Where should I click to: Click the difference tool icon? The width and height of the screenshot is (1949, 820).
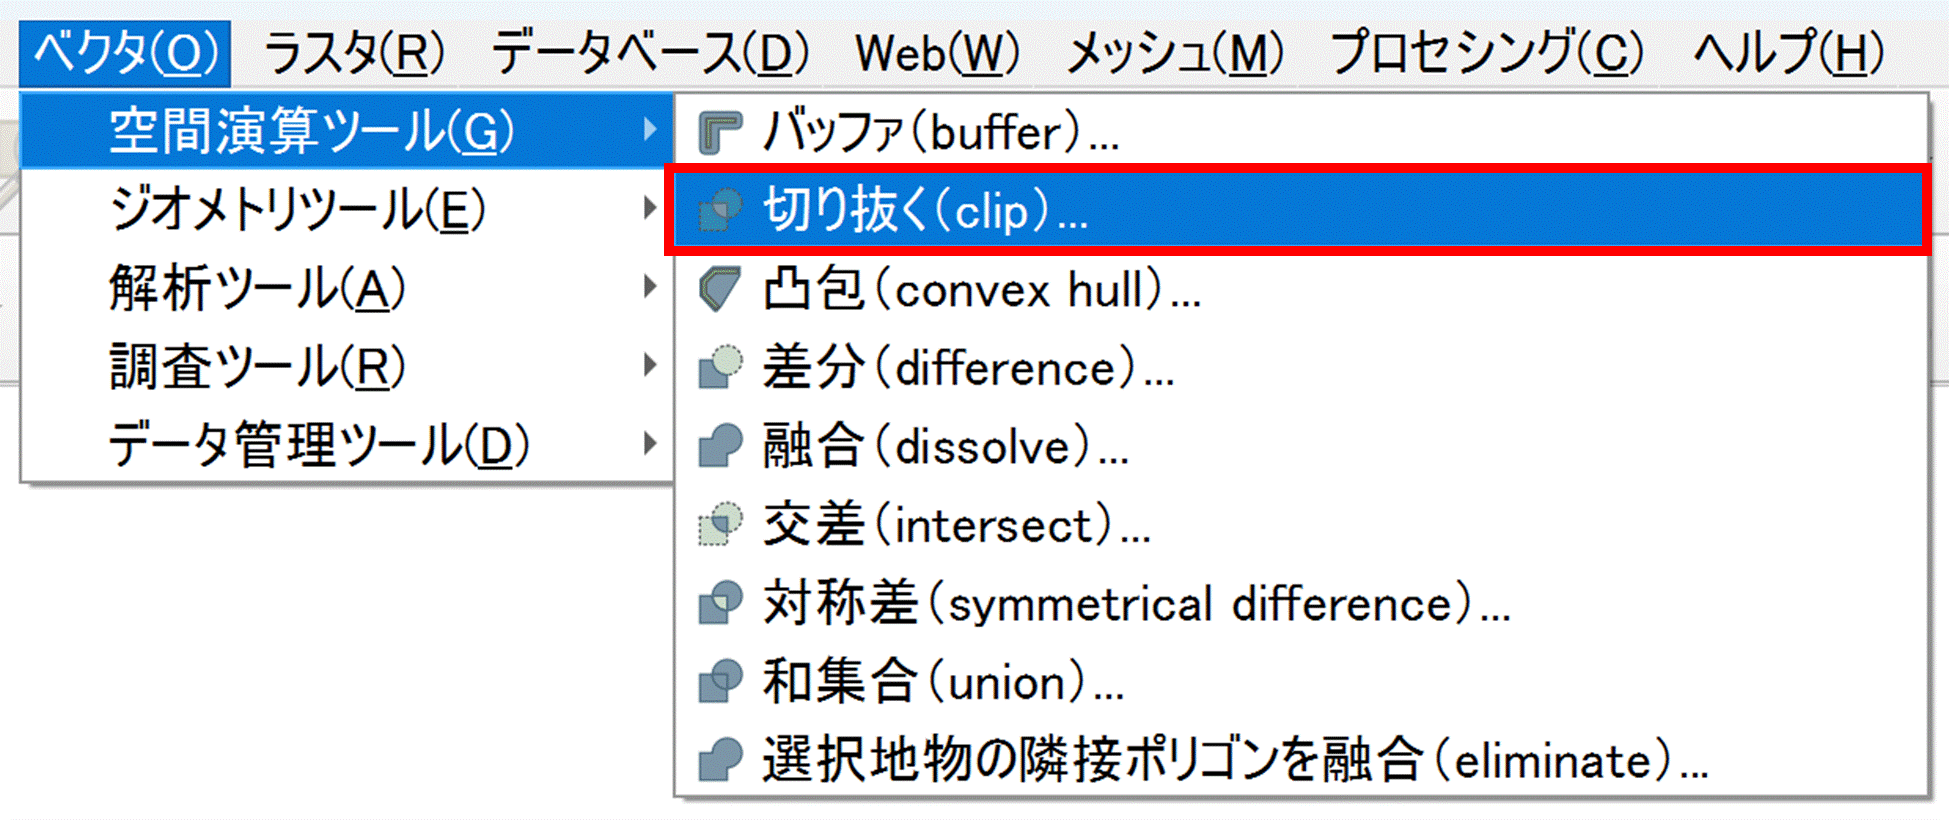click(x=720, y=367)
